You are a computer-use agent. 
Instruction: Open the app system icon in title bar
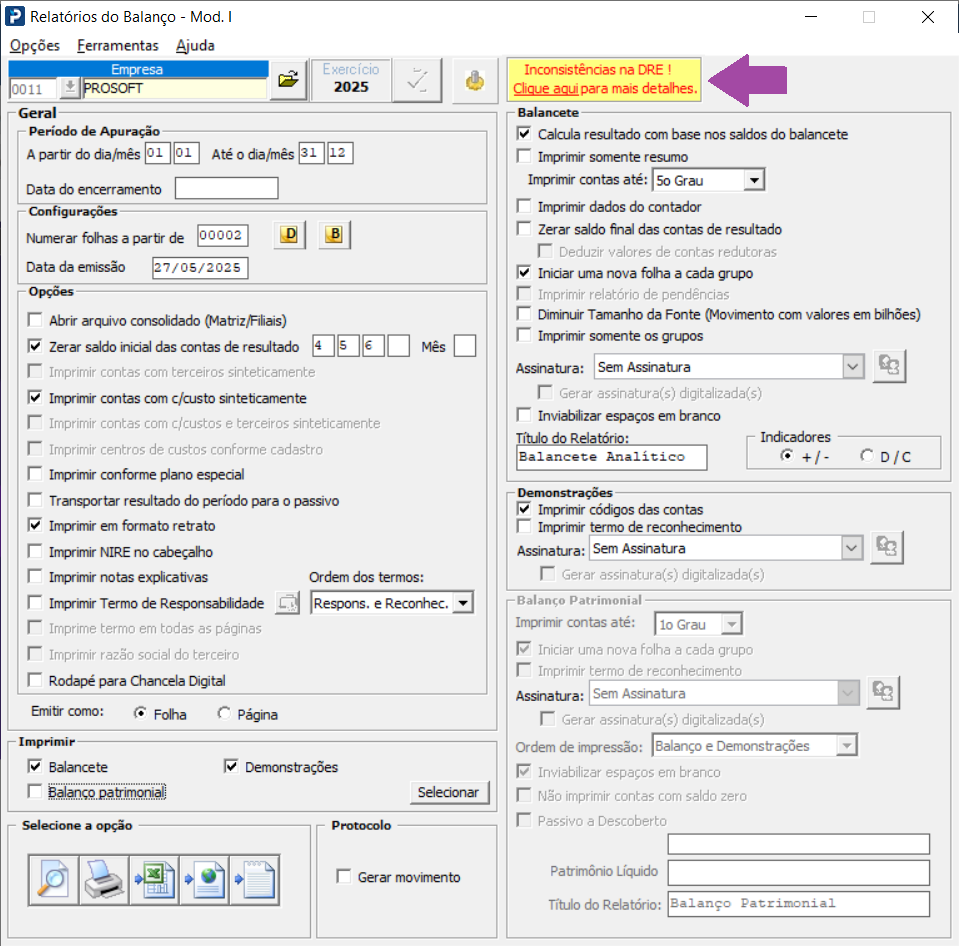click(x=15, y=17)
